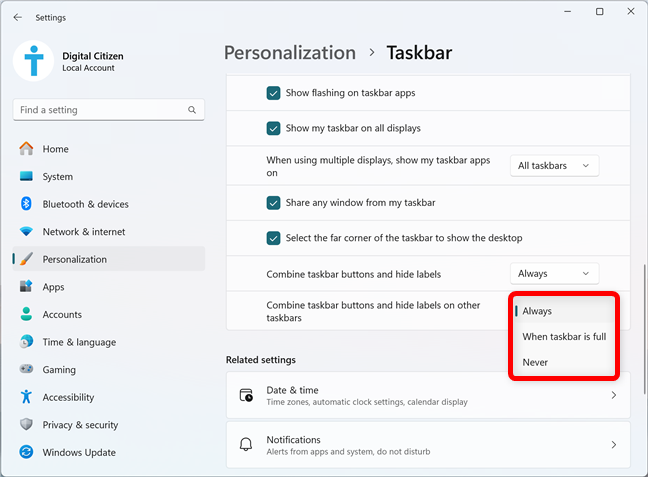Viewport: 648px width, 477px height.
Task: Uncheck Show flashing on taskbar apps
Action: tap(273, 93)
